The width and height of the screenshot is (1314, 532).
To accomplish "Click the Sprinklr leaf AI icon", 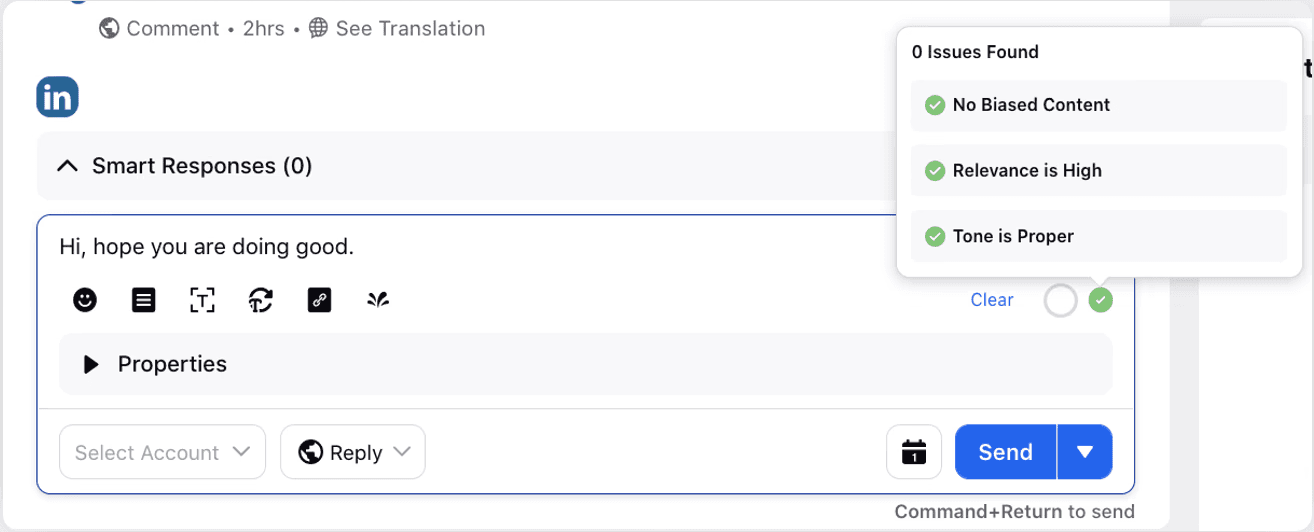I will coord(377,299).
